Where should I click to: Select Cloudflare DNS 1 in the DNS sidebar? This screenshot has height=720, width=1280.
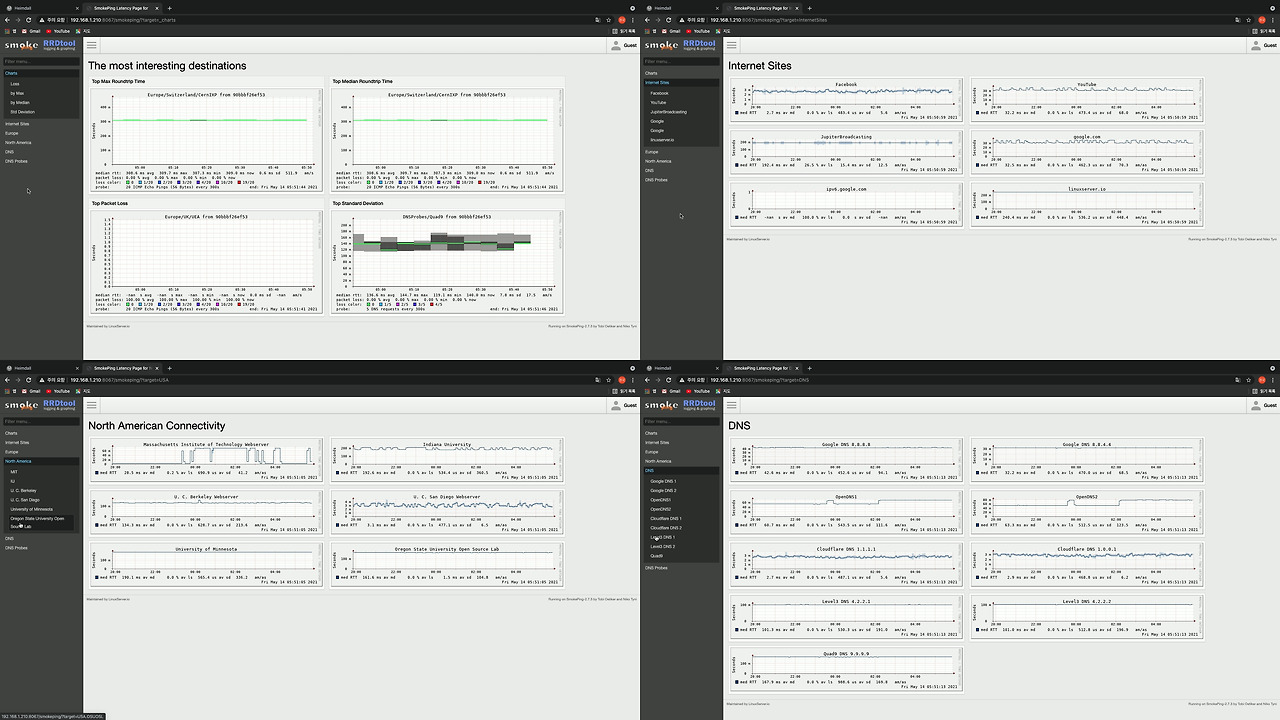point(664,518)
